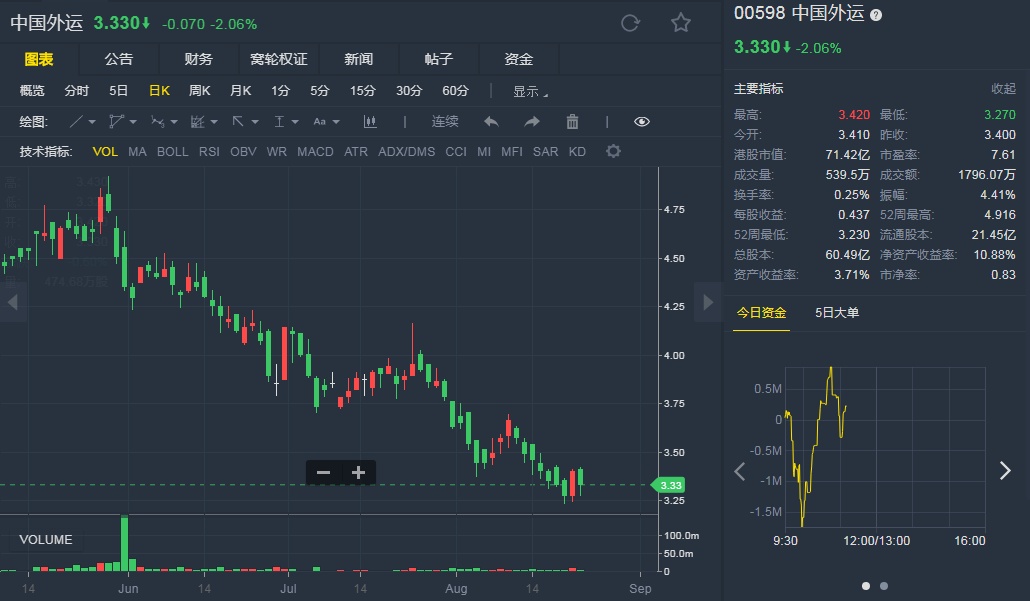
Task: Open the 窝轮权证 warrants tab
Action: [279, 59]
